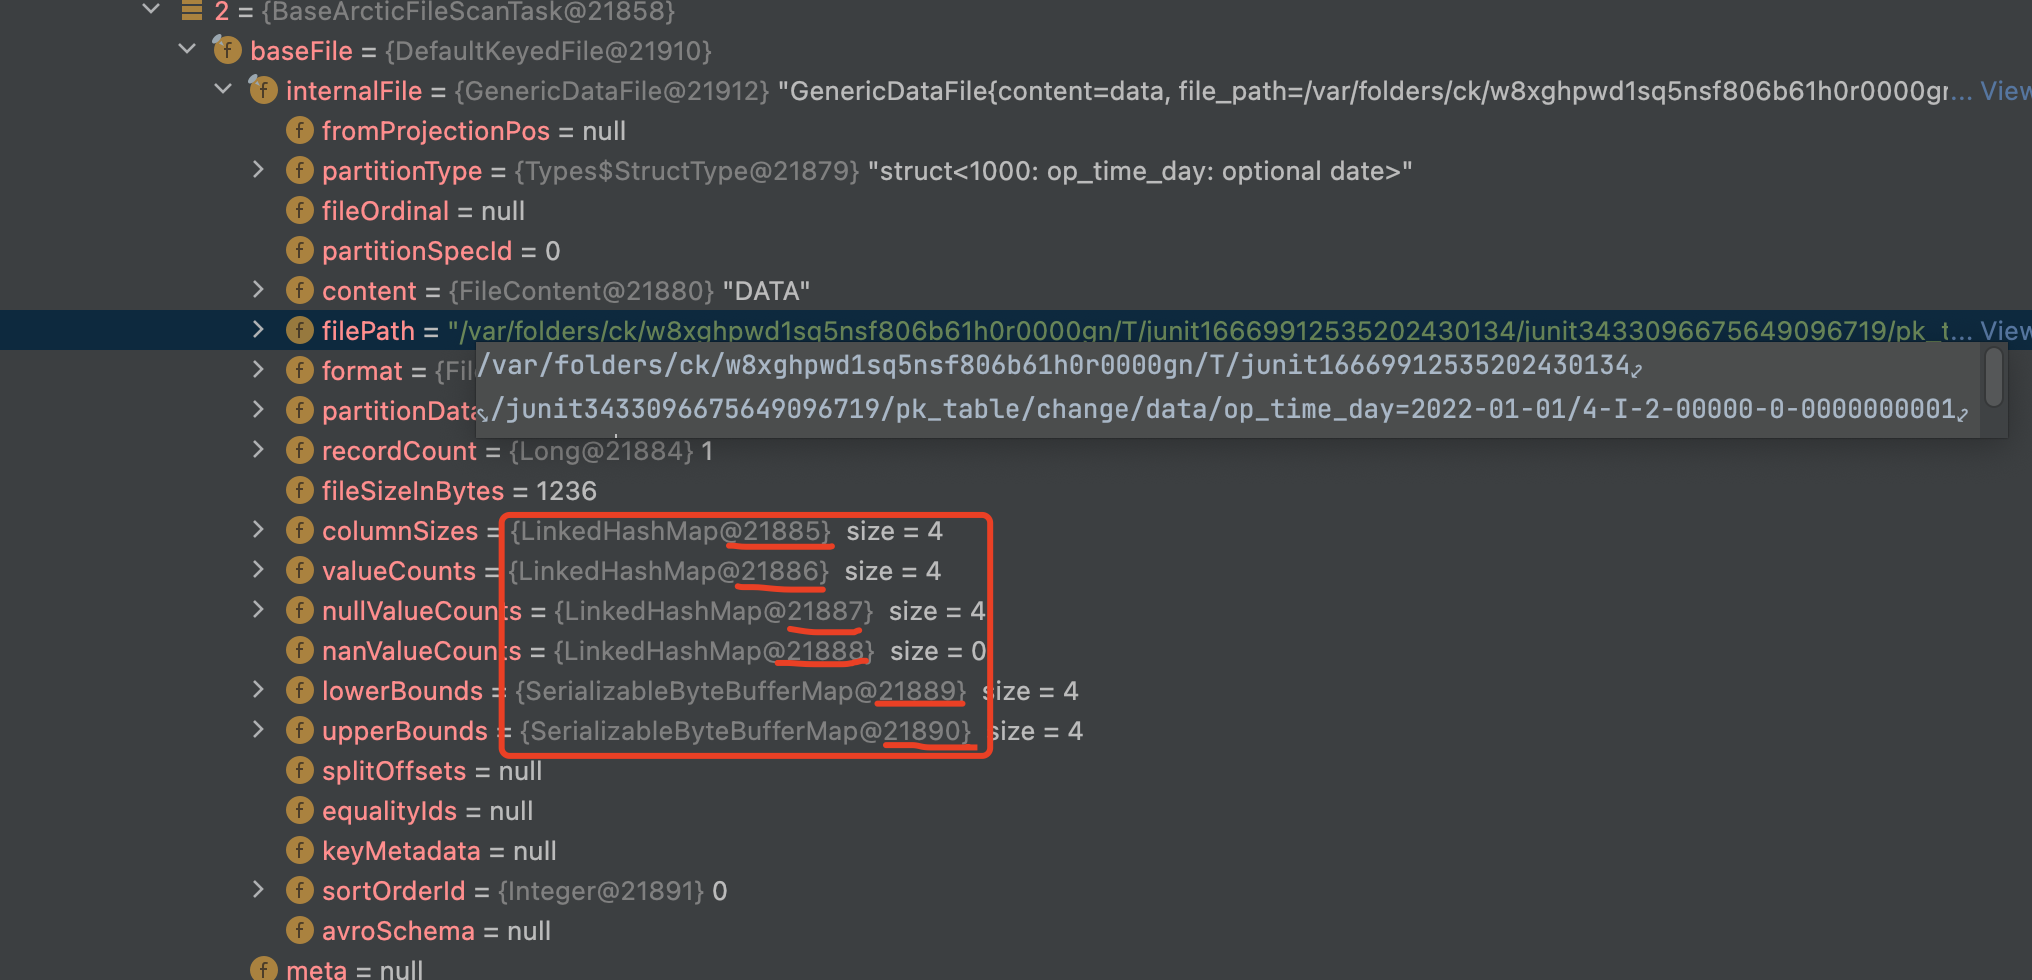Expand the sortOrderId node
The width and height of the screenshot is (2032, 980).
259,890
